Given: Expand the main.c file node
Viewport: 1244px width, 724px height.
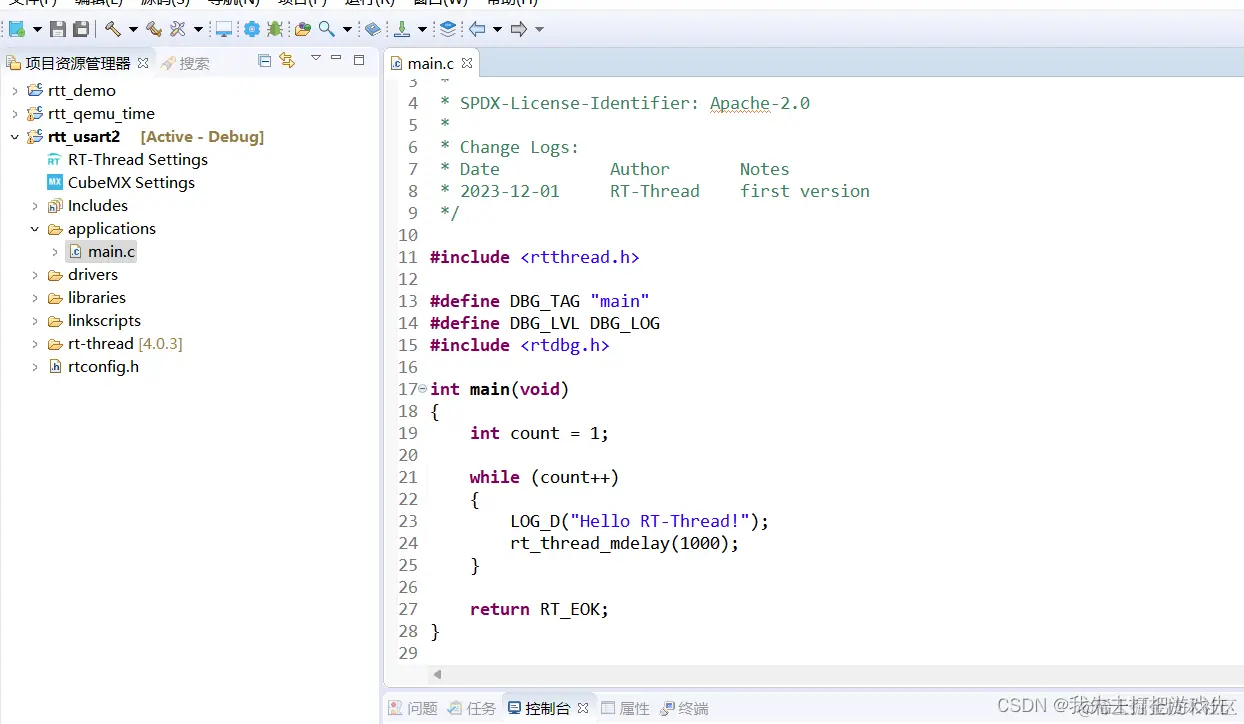Looking at the screenshot, I should pos(55,251).
